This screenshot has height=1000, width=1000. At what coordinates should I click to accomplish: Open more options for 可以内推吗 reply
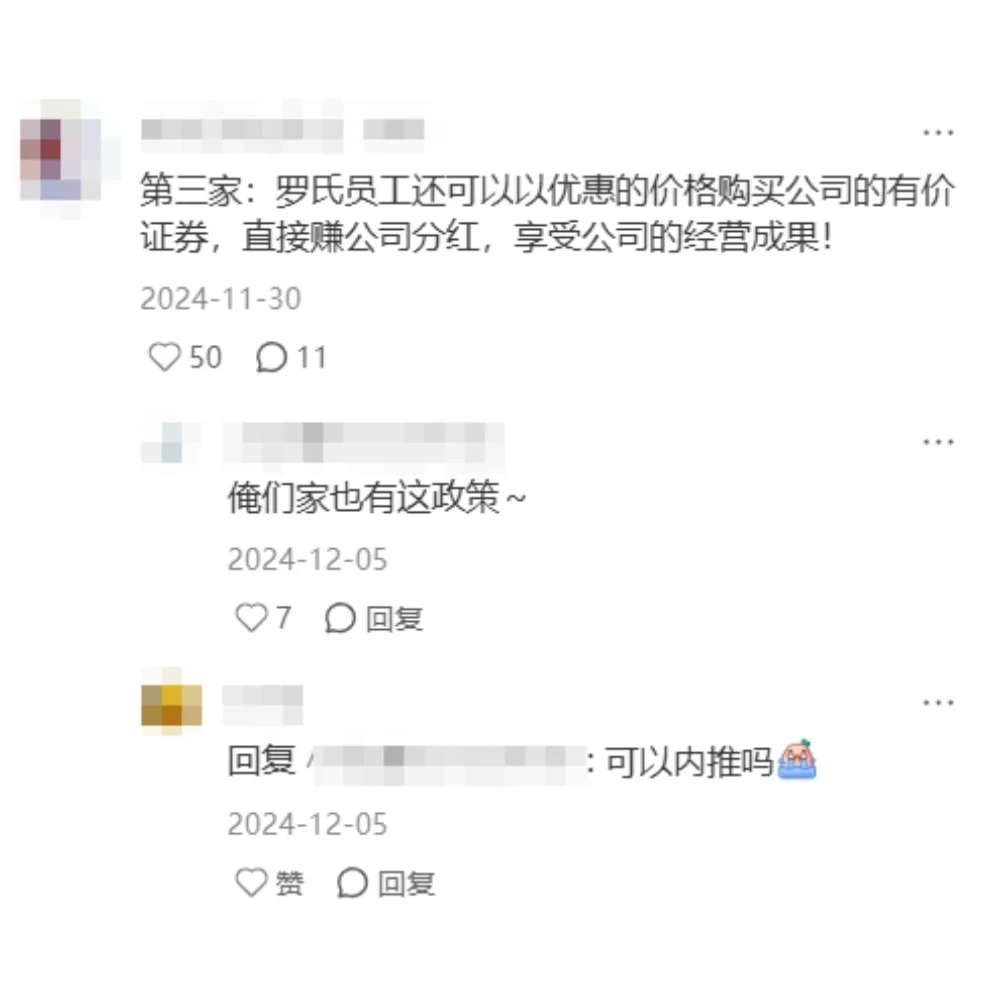(938, 702)
